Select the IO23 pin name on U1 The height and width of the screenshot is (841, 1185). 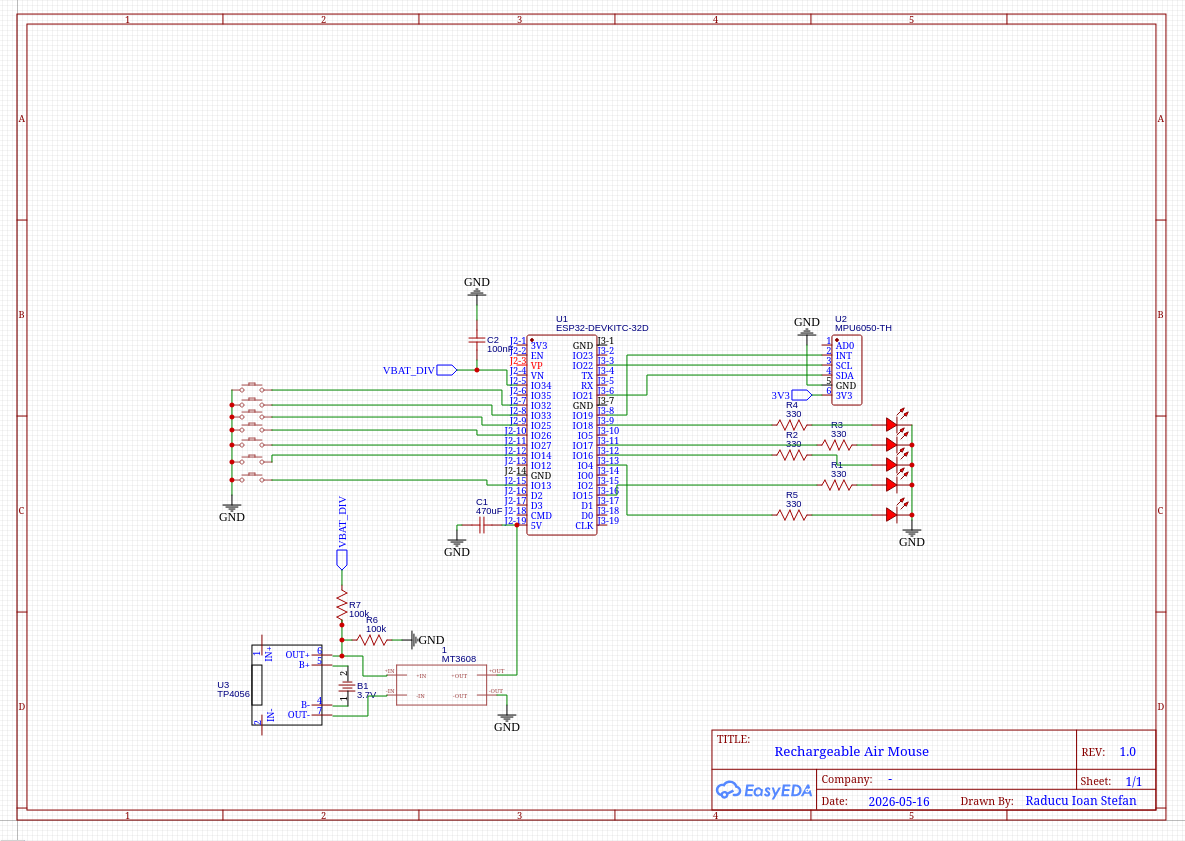point(583,356)
